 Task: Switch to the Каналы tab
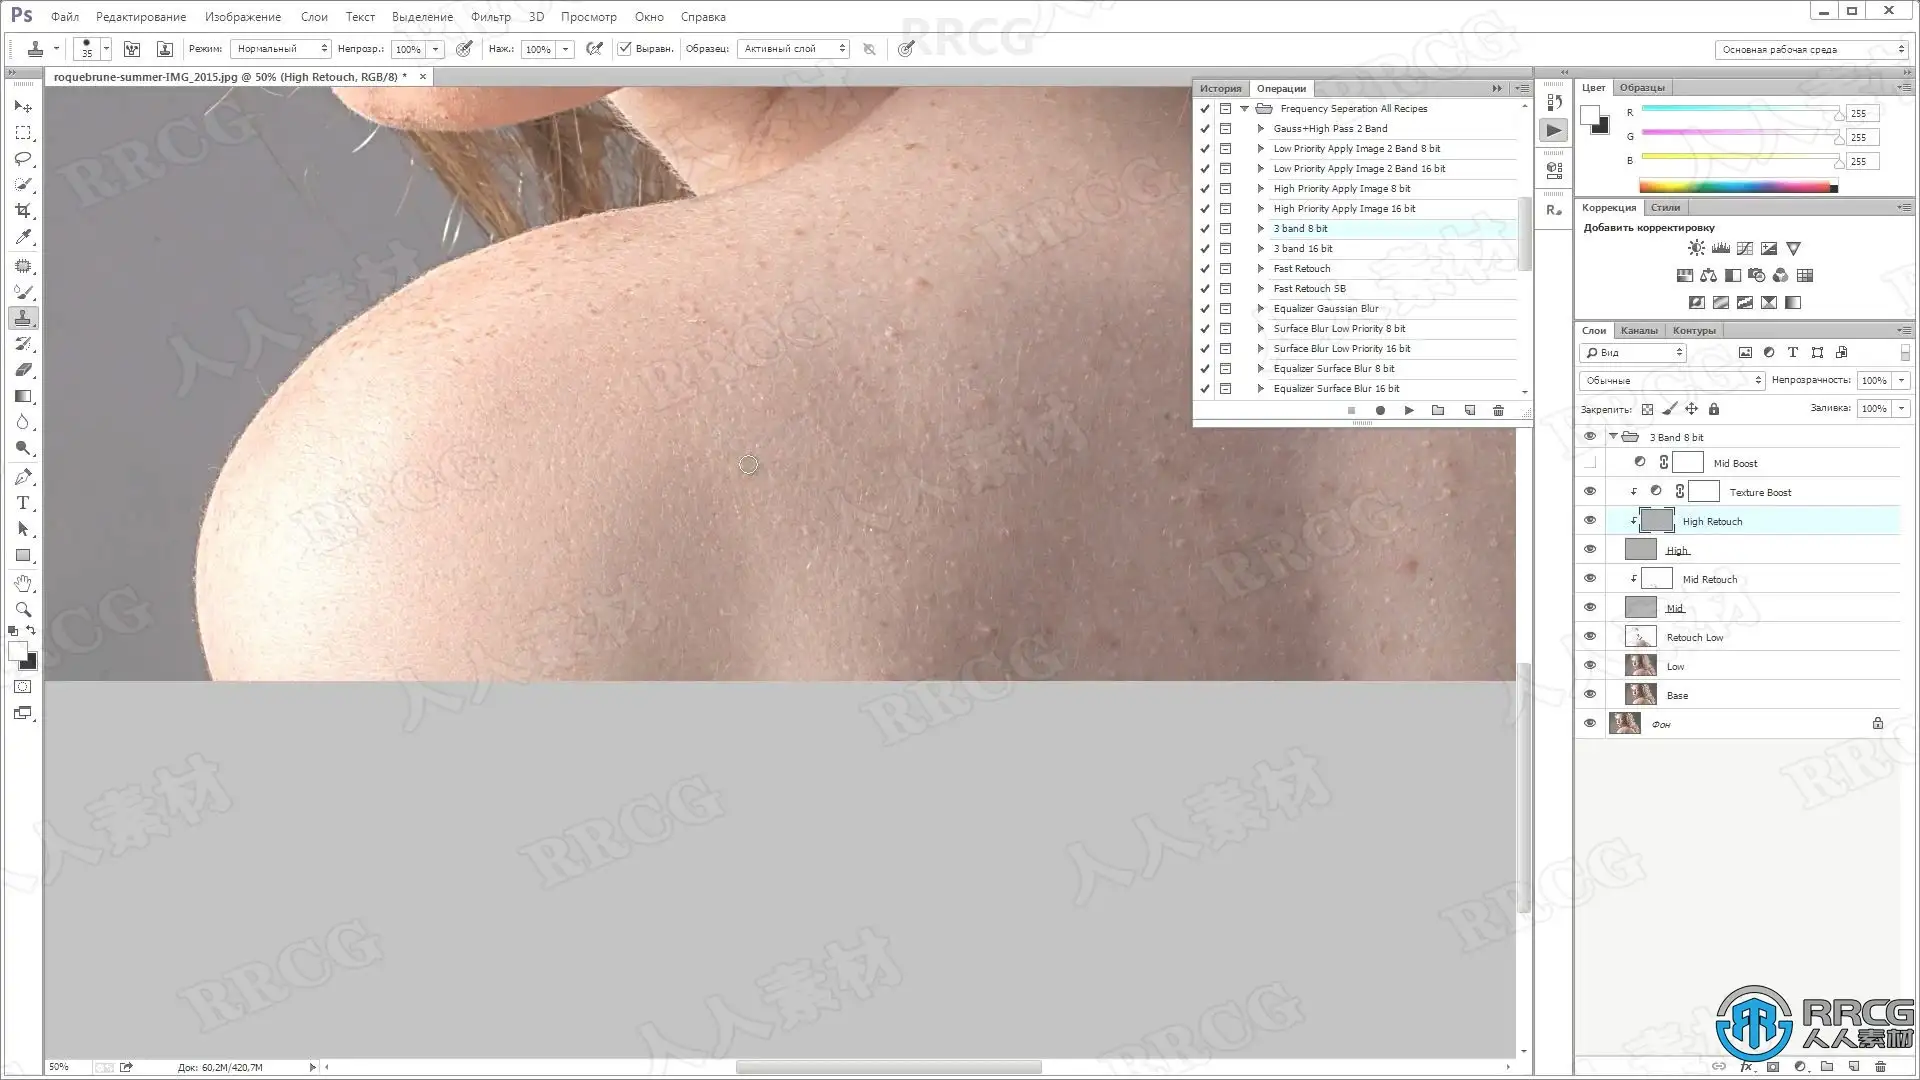(x=1638, y=330)
